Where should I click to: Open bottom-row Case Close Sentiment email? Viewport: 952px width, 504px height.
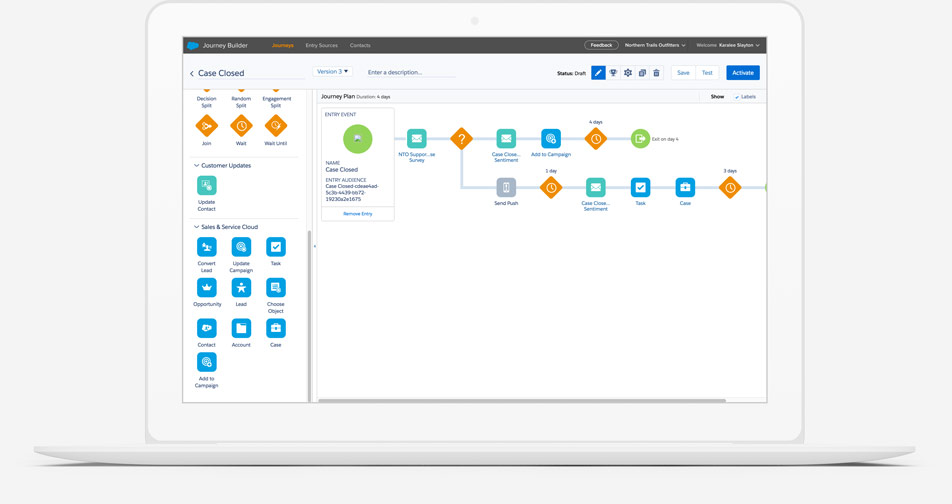pos(596,188)
